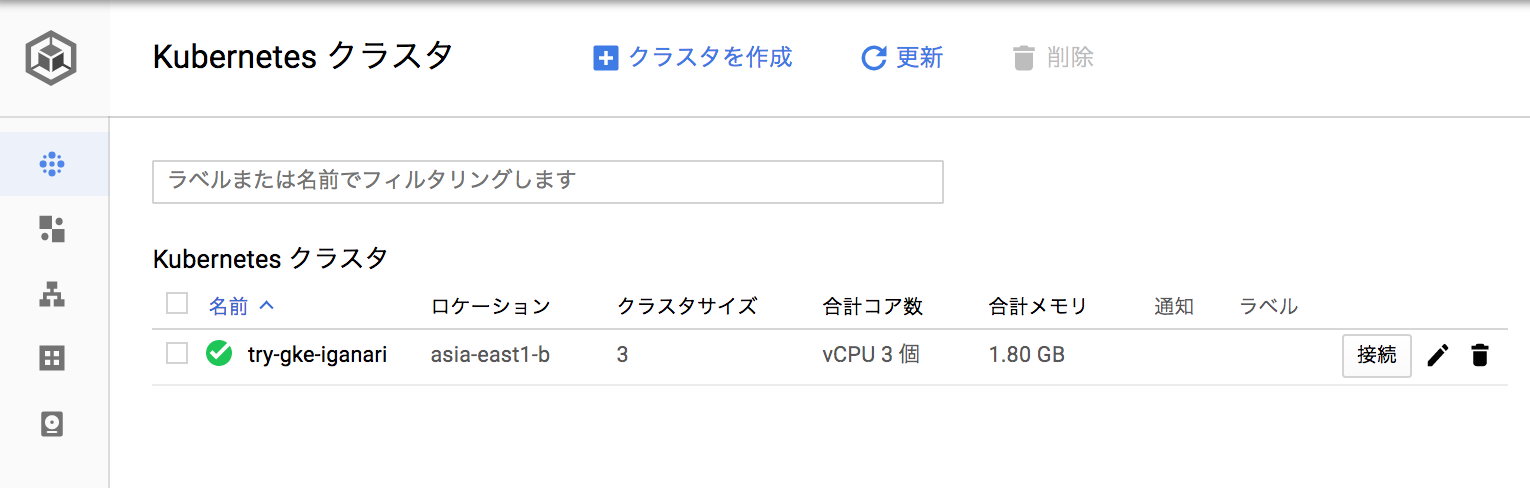1530x488 pixels.
Task: Click the cluster size value 3
Action: pos(622,355)
